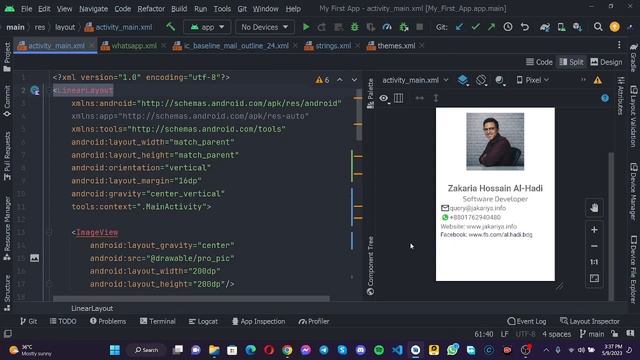The image size is (640, 360).
Task: Toggle the Structure tool window
Action: click(x=7, y=292)
